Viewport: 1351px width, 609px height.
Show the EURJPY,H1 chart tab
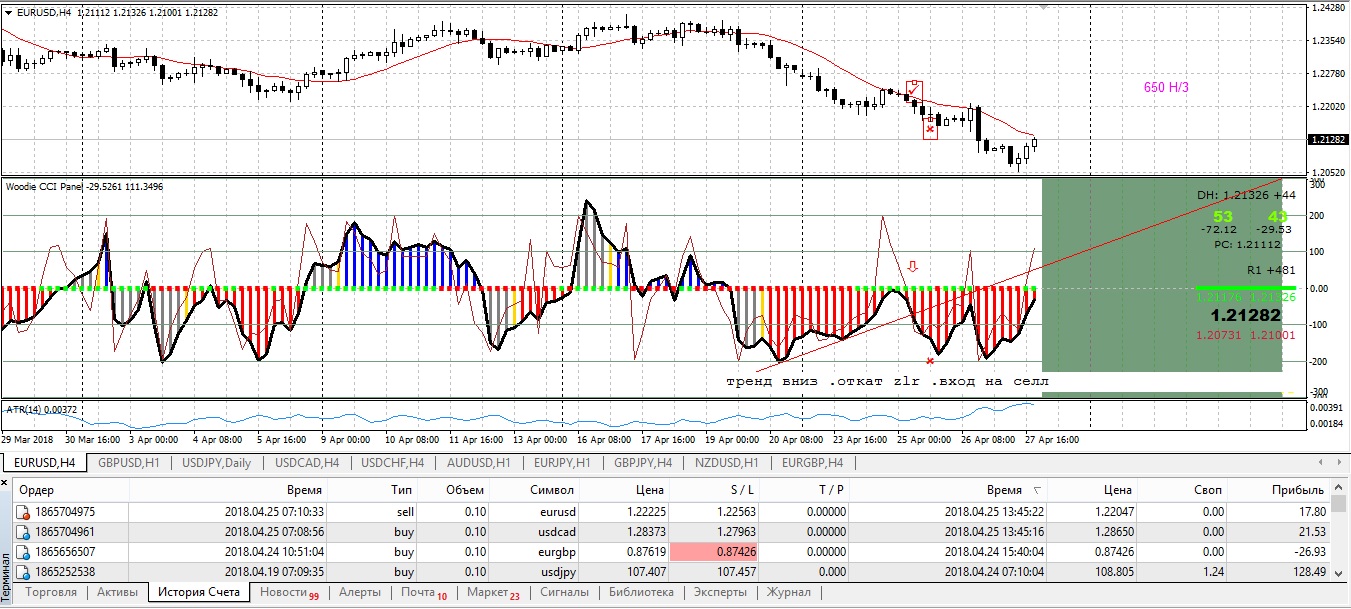pos(563,462)
